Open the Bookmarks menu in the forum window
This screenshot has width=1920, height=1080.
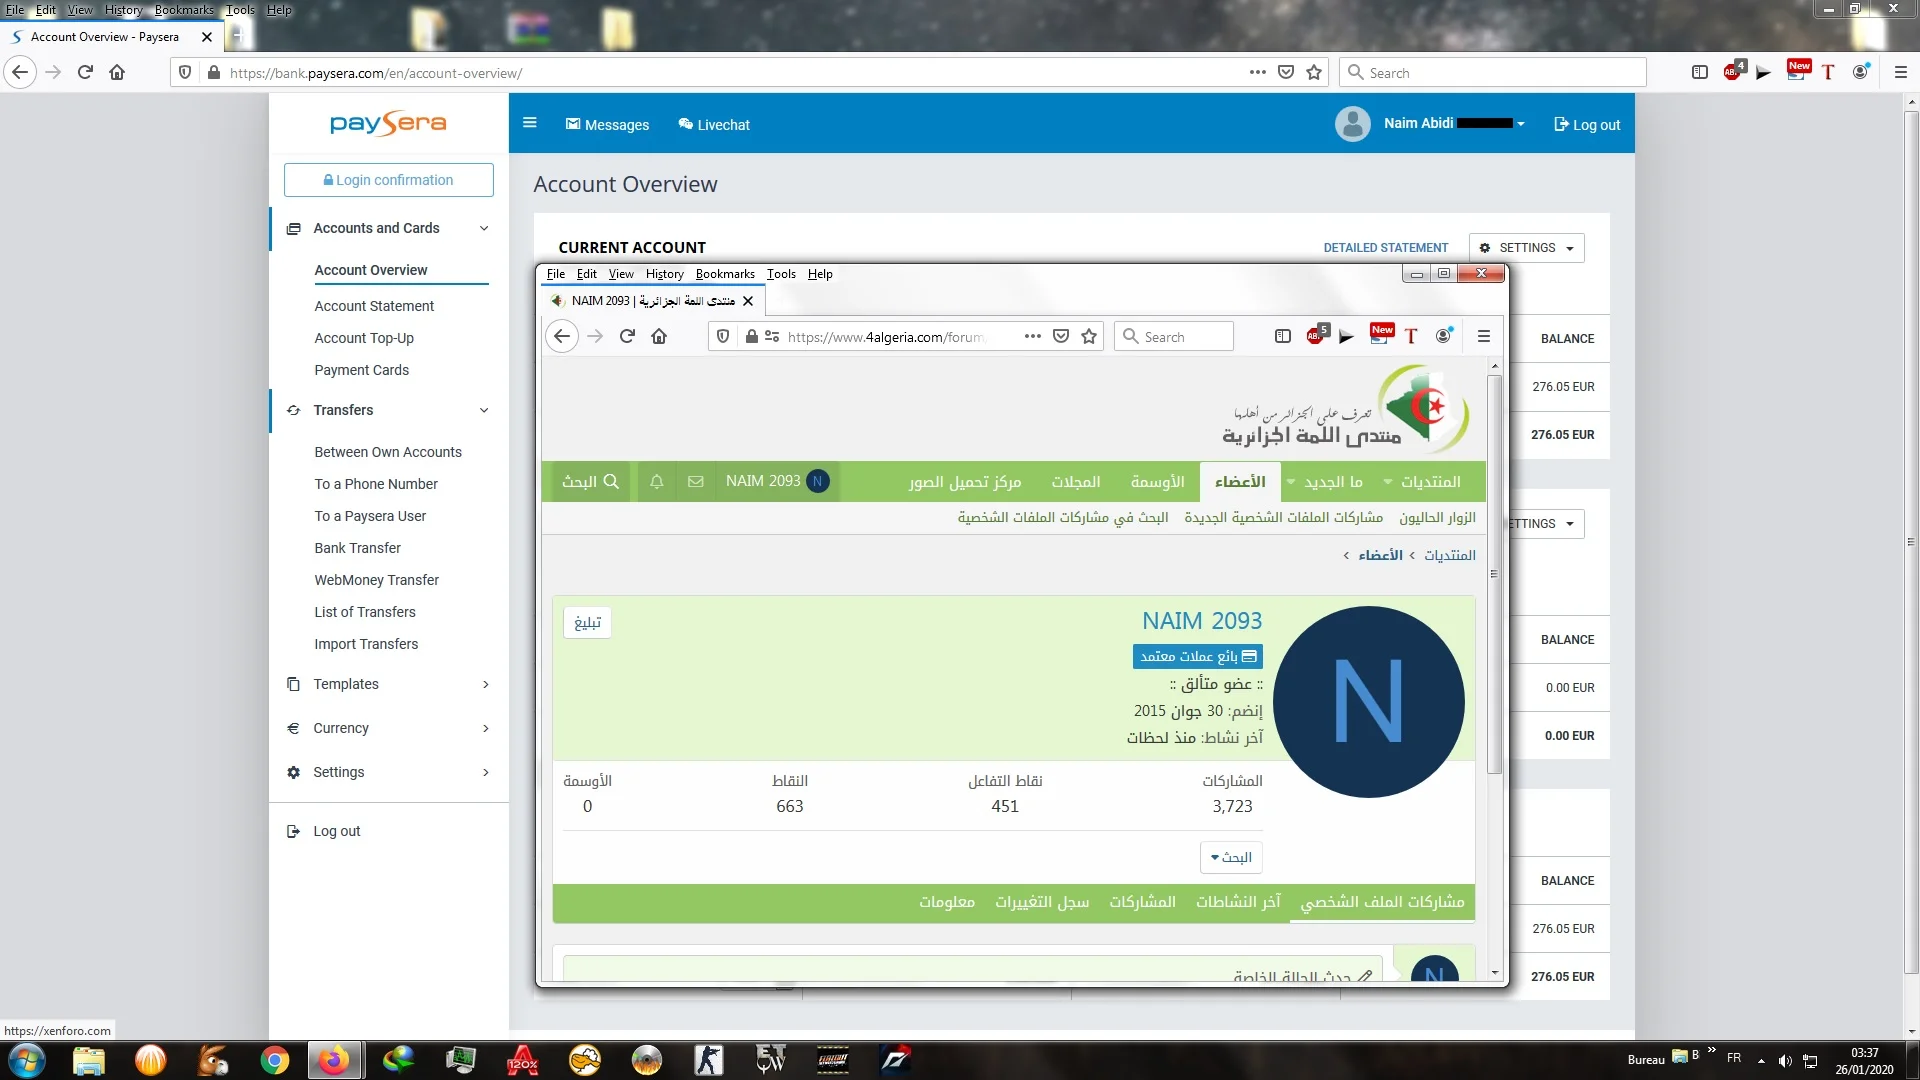tap(725, 274)
